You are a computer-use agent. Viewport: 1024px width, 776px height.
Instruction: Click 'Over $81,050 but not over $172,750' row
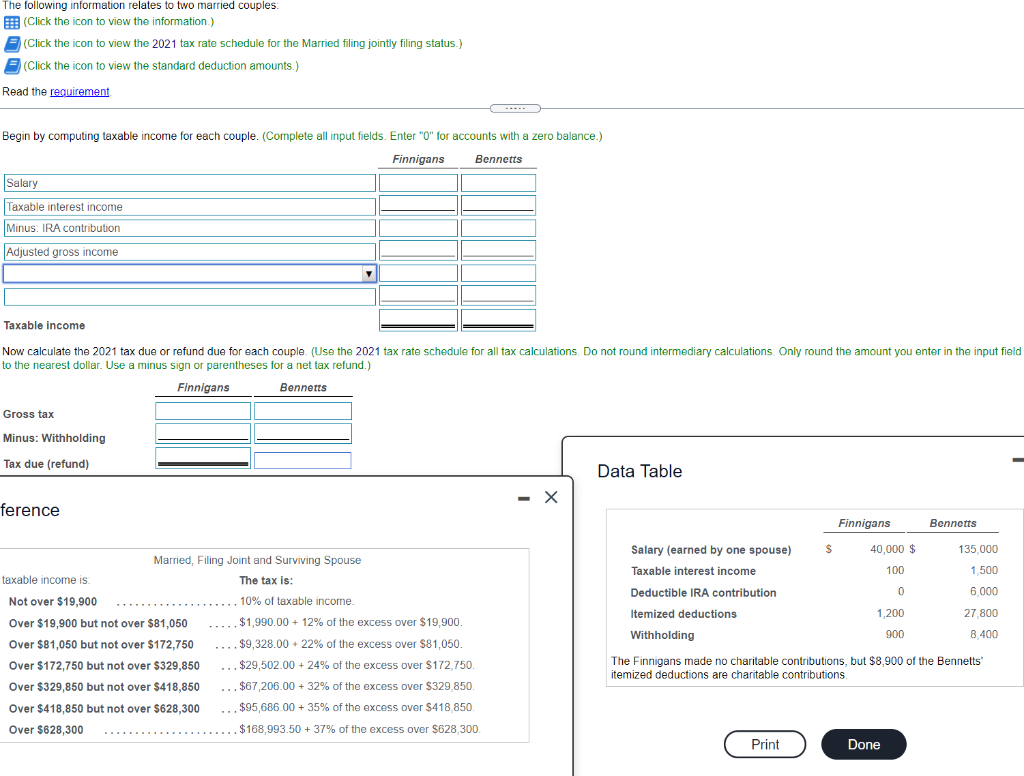236,645
